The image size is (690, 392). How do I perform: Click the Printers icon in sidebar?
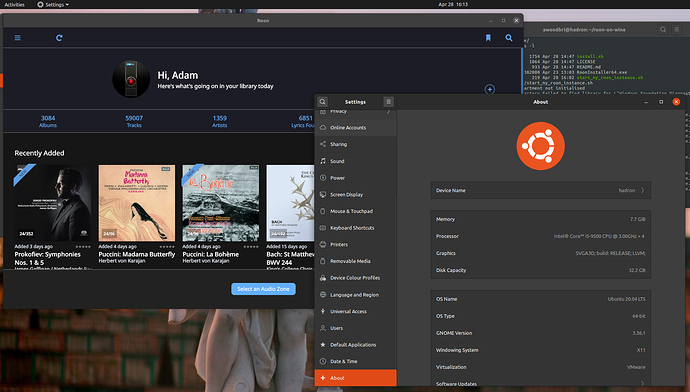tap(323, 244)
